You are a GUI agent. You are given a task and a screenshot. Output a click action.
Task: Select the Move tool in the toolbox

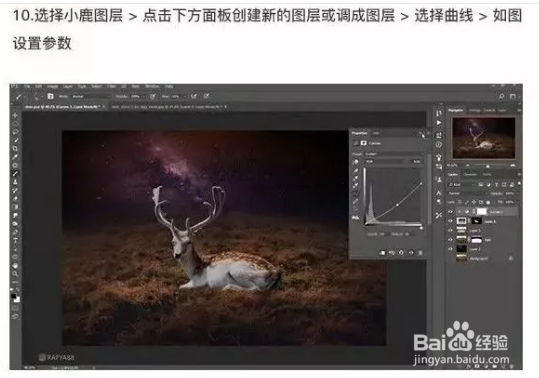point(15,115)
